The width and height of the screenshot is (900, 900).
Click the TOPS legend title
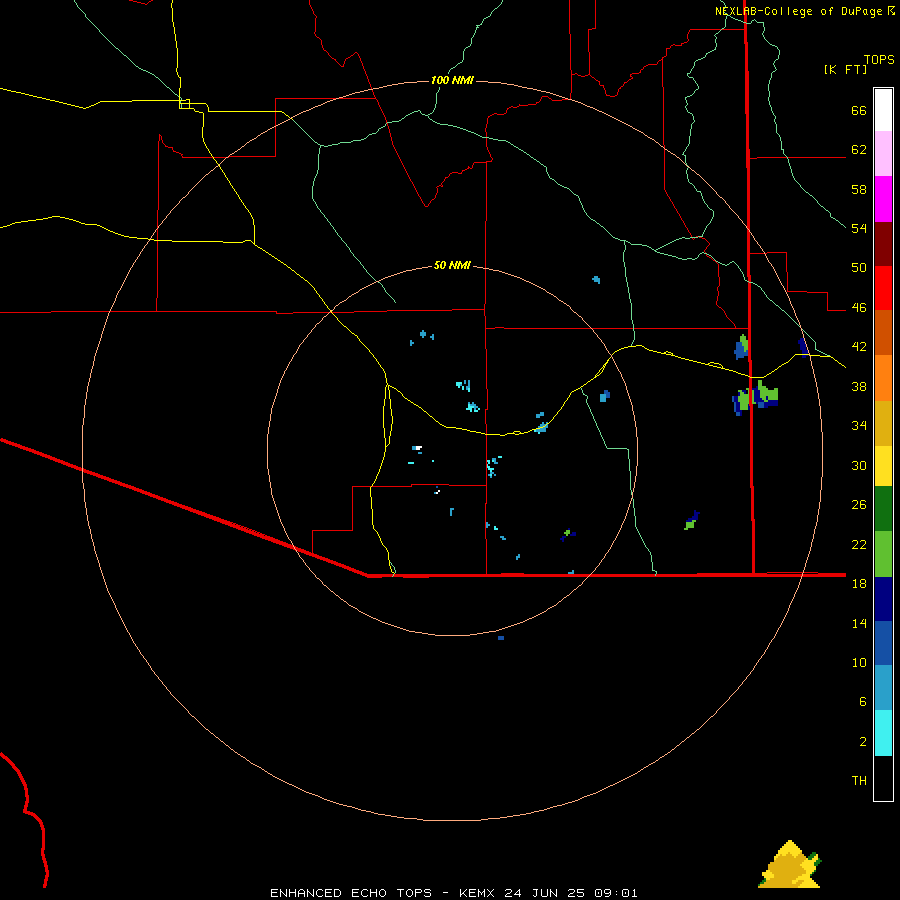(x=879, y=59)
